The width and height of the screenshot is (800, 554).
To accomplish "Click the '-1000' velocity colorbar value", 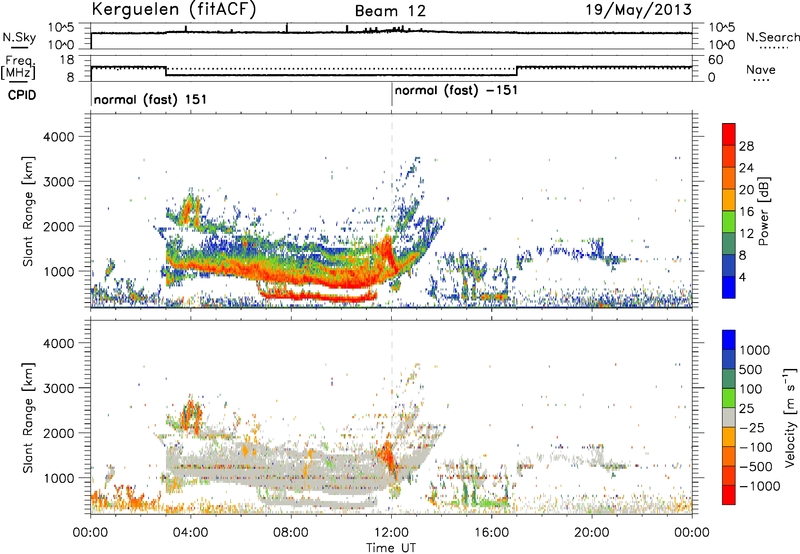I will 760,486.
